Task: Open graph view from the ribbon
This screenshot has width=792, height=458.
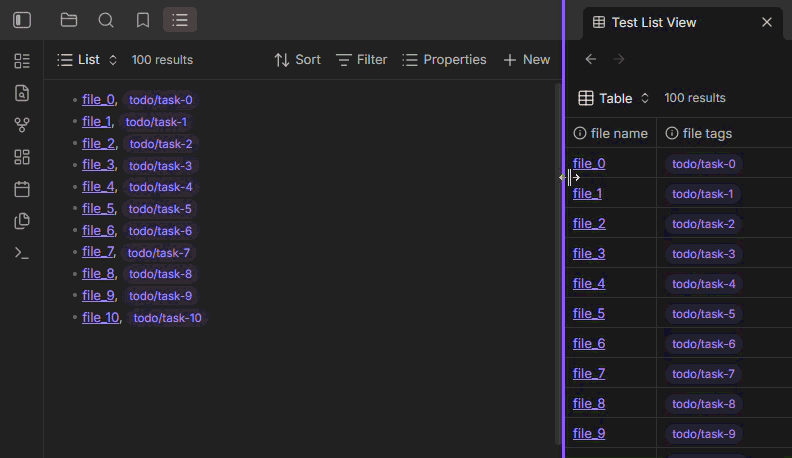Action: tap(22, 125)
